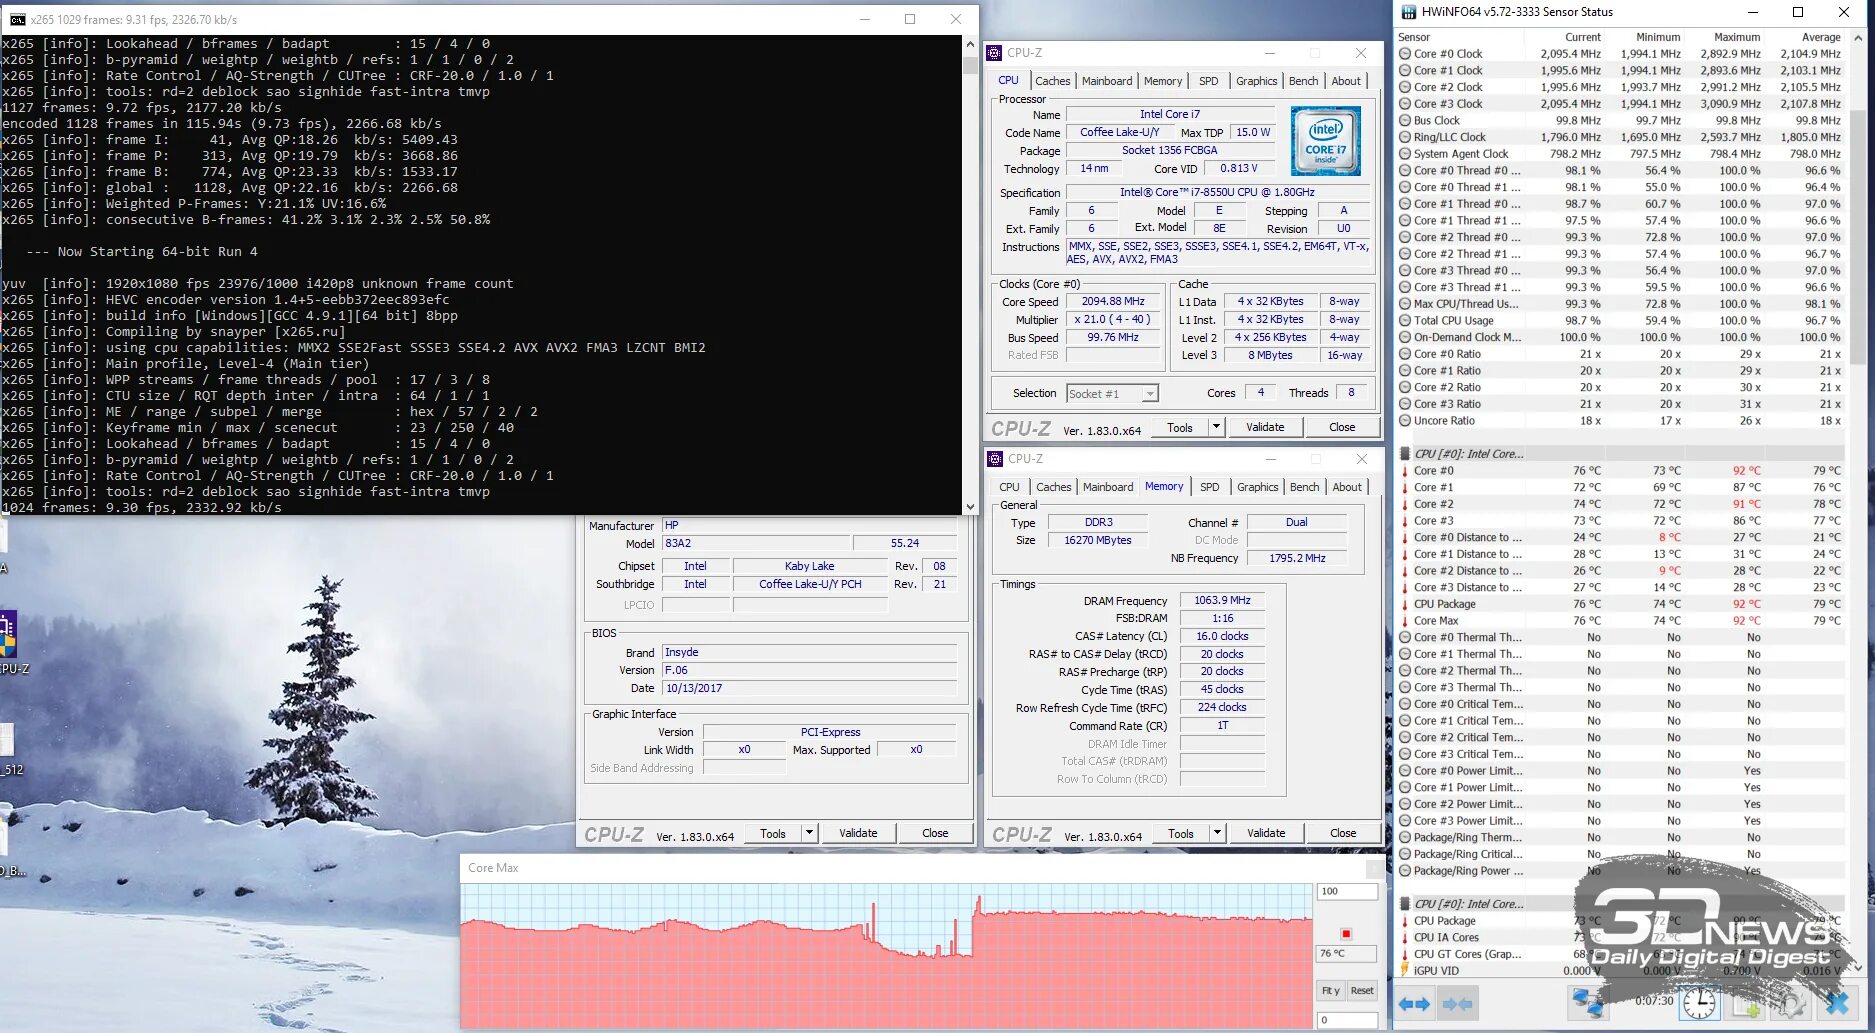
Task: Click the Core Speed value 2094.88 MHz in CPU-Z
Action: pos(1113,302)
